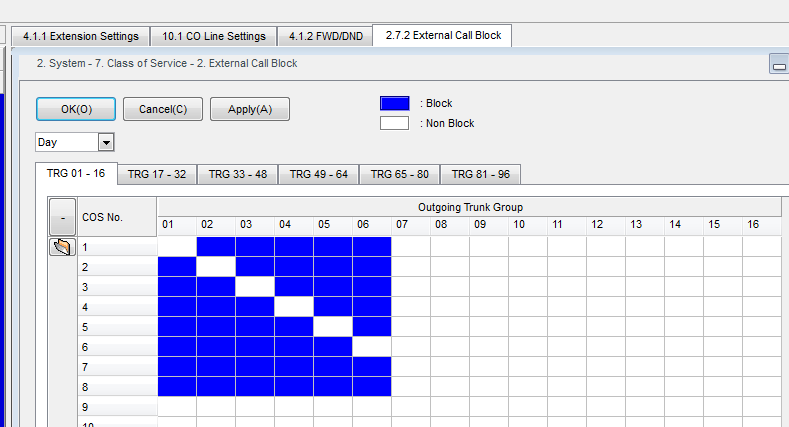This screenshot has width=789, height=427.
Task: Show the TRG 65 - 80 tab
Action: pos(400,175)
